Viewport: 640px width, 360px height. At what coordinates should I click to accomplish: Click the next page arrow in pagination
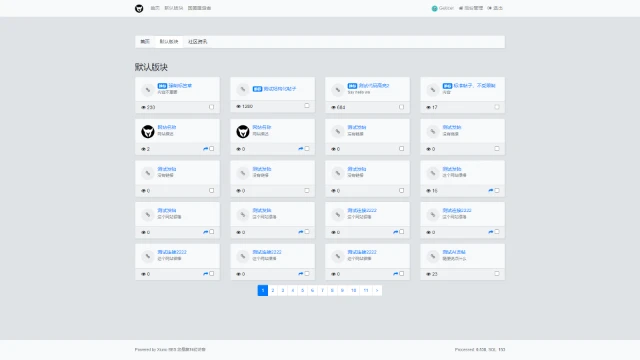point(377,290)
